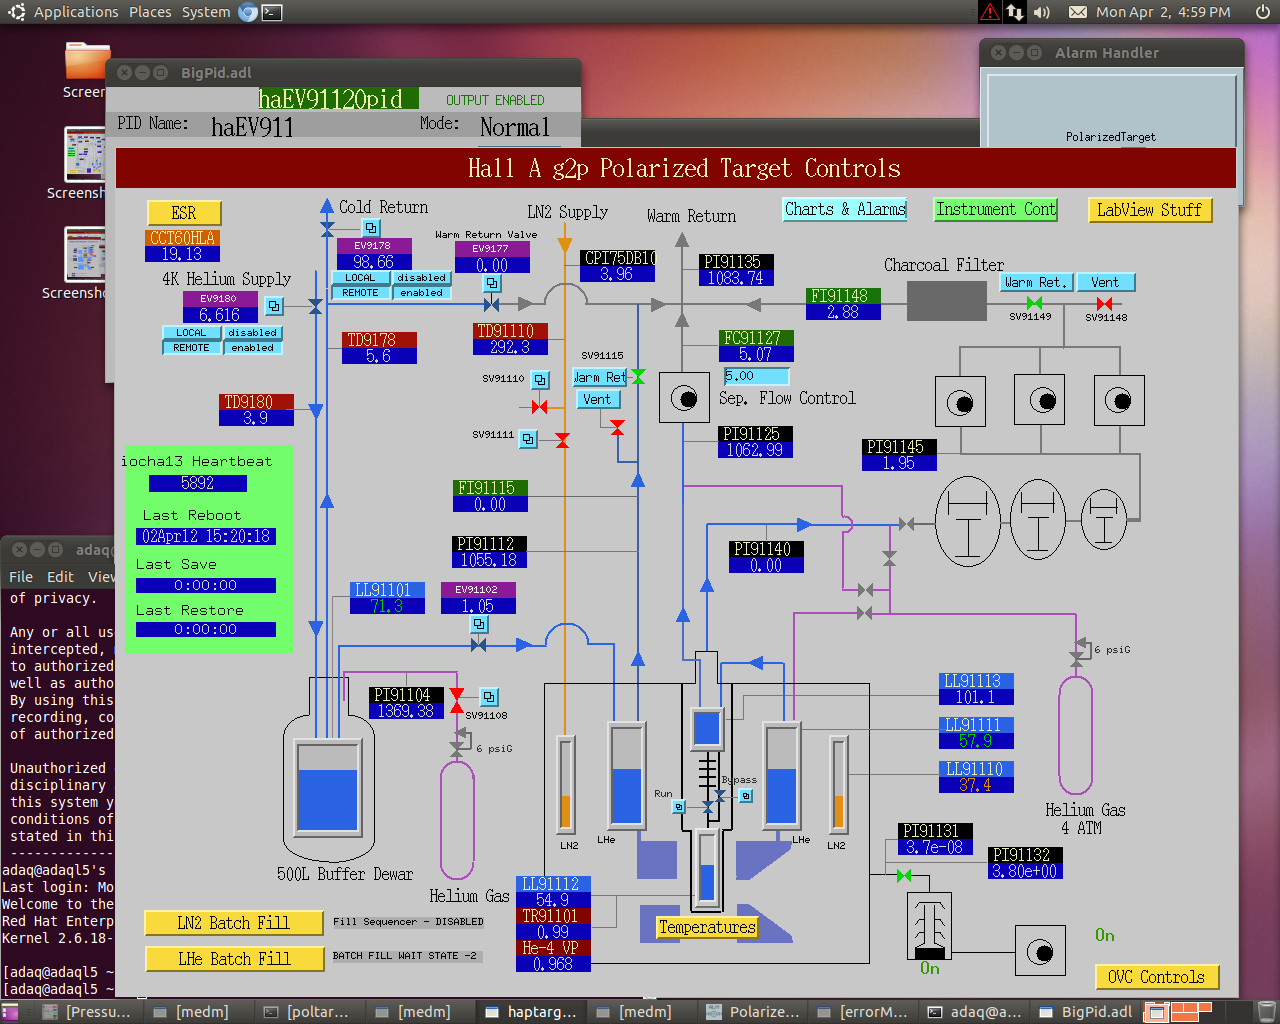The image size is (1280, 1024).
Task: Click the clock showing Mon Apr 2
Action: (x=1163, y=12)
